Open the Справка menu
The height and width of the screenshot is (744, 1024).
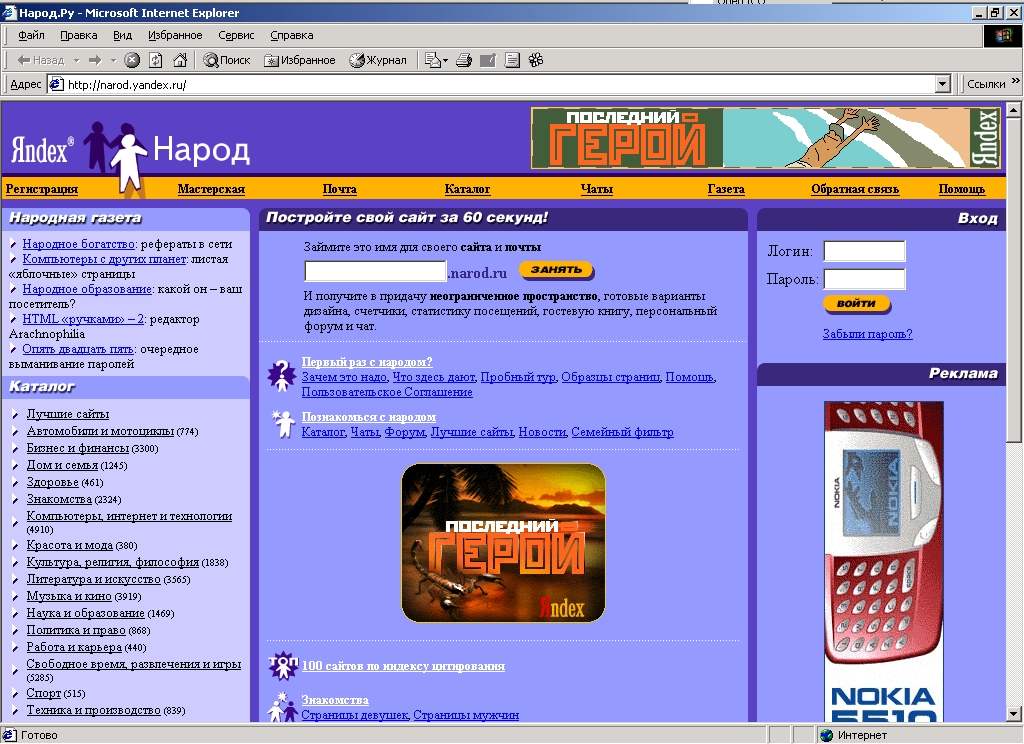[292, 35]
